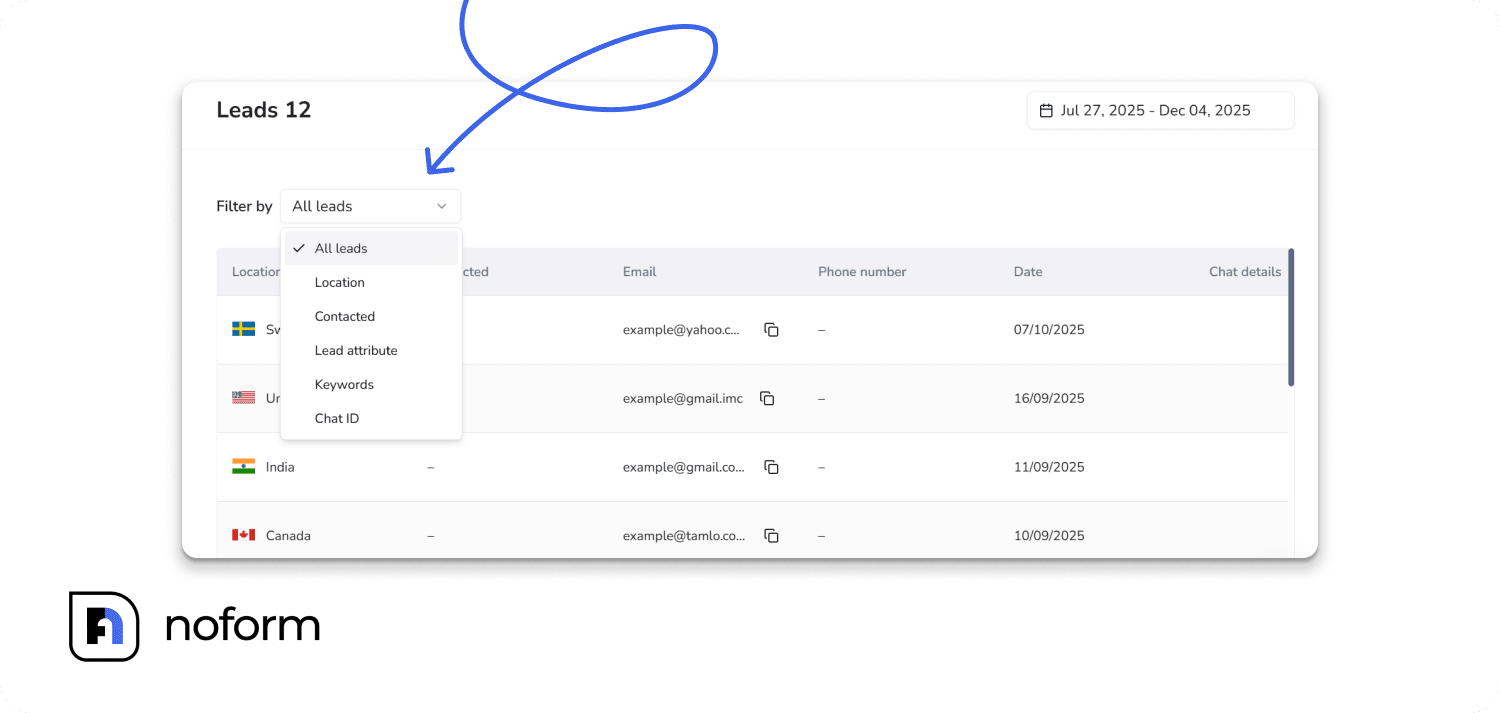Click the checkmark next to All leads
The width and height of the screenshot is (1500, 713).
coord(298,247)
